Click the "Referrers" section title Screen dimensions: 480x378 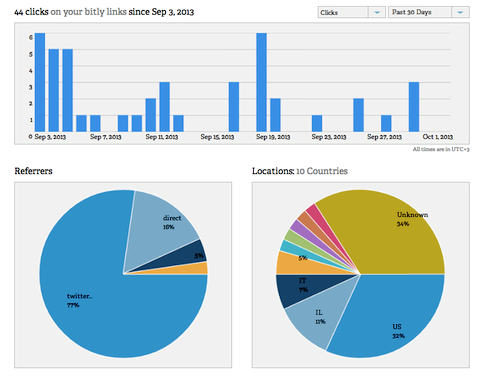click(33, 171)
